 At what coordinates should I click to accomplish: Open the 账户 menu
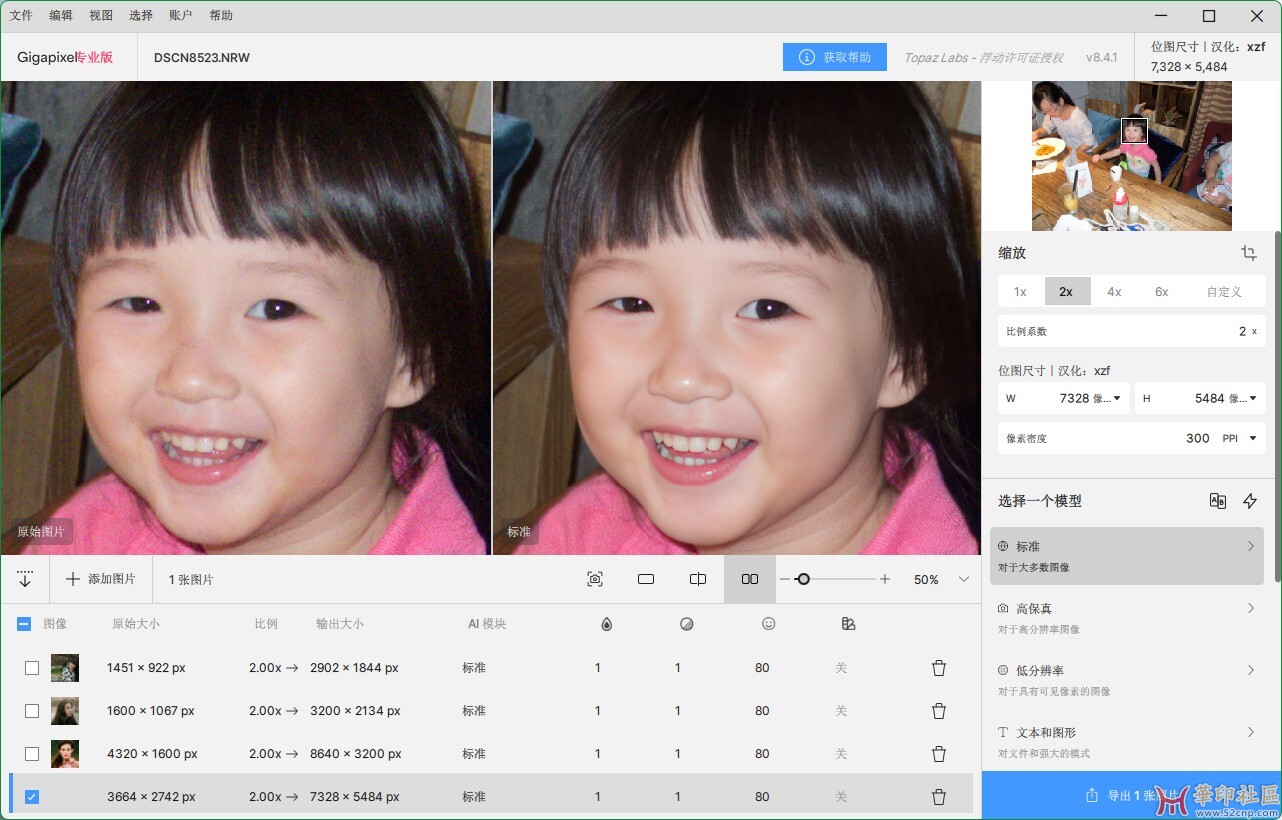coord(181,16)
